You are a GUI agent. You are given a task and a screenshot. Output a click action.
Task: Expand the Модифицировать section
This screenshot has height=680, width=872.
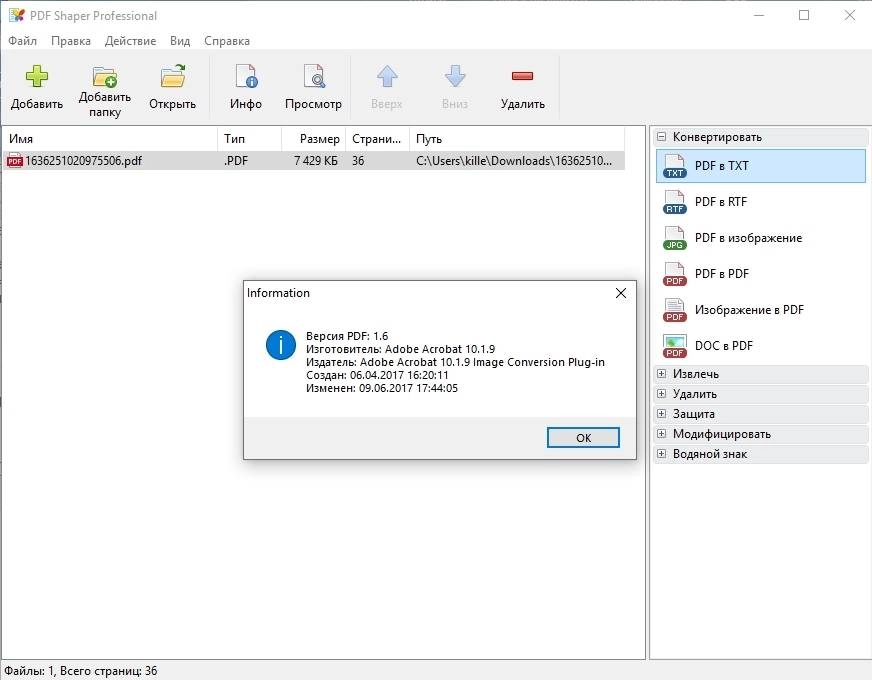(661, 434)
